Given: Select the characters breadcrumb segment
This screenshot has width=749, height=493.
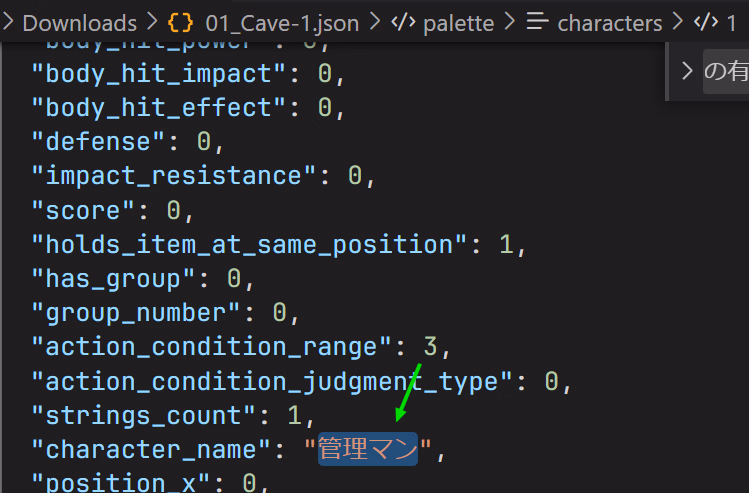Looking at the screenshot, I should pyautogui.click(x=610, y=22).
